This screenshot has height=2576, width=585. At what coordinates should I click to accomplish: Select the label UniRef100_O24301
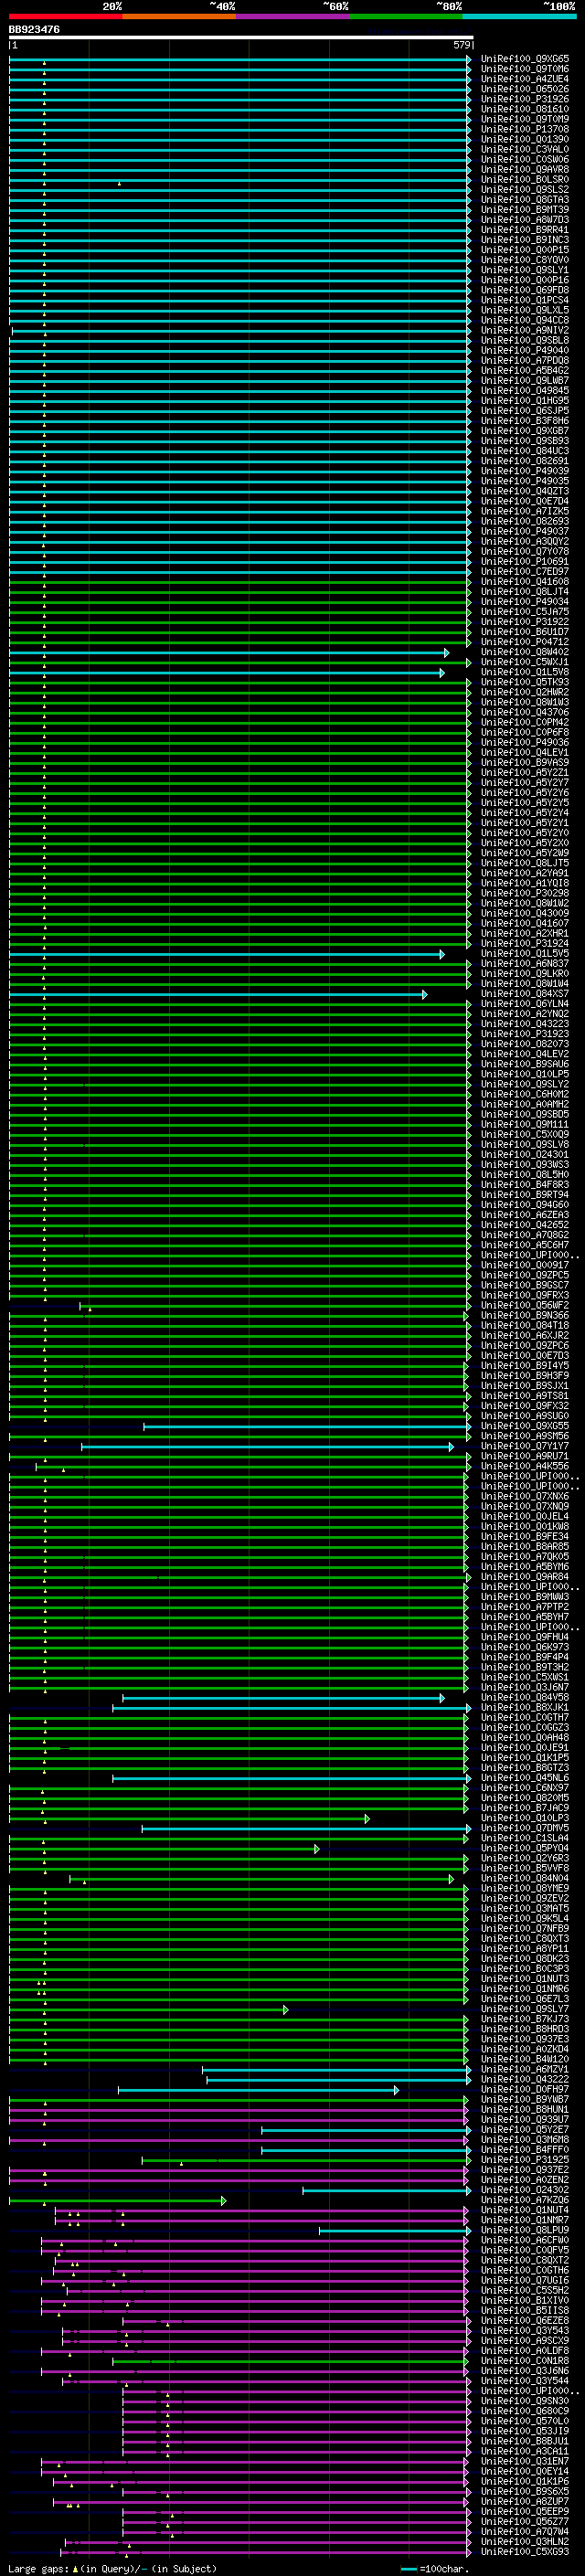[525, 1154]
